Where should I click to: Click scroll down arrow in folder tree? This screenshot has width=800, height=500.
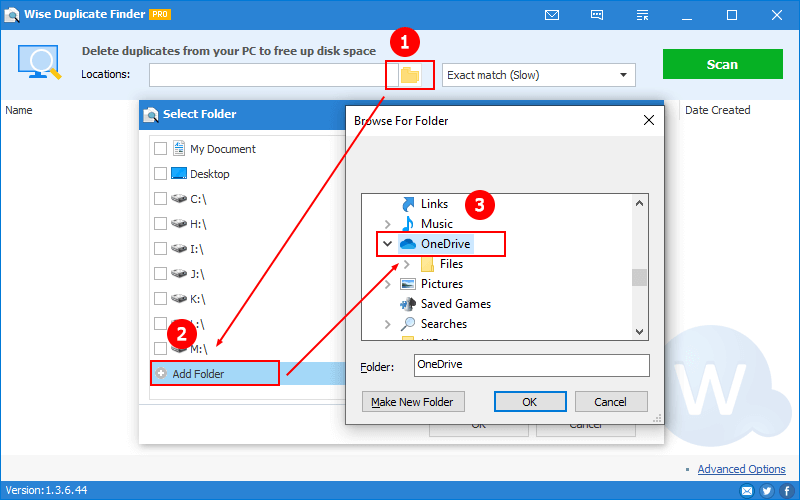point(639,332)
